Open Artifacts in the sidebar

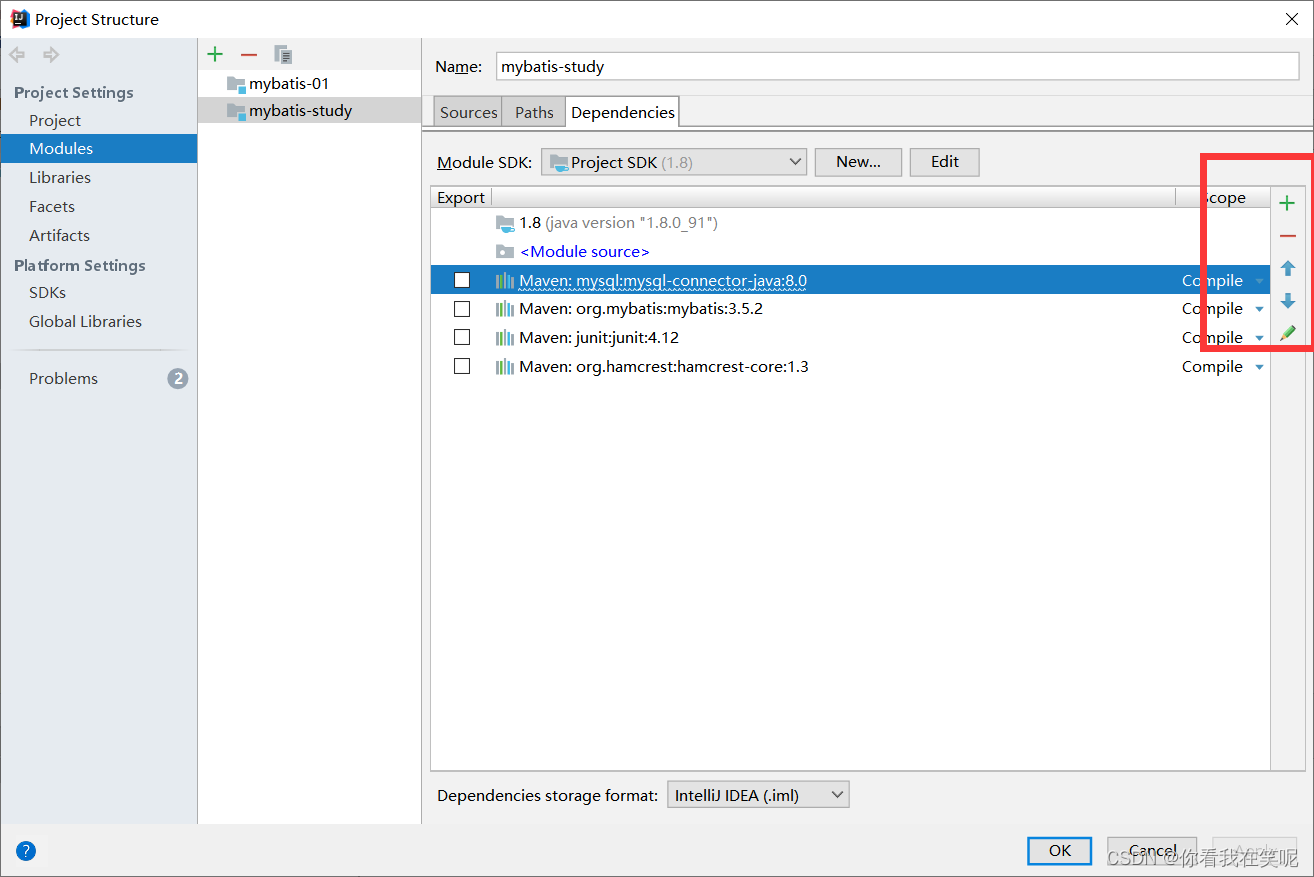[59, 235]
